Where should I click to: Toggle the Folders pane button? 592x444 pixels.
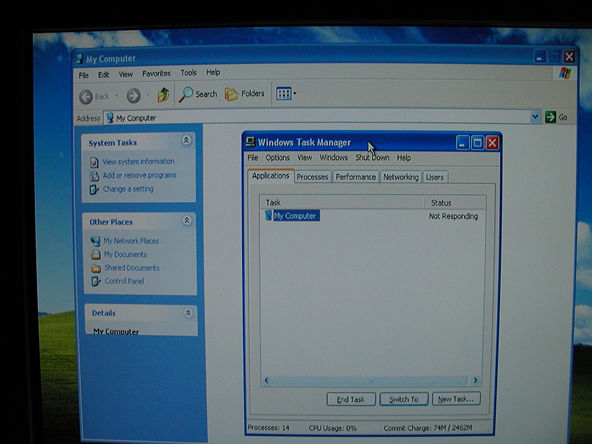coord(245,94)
